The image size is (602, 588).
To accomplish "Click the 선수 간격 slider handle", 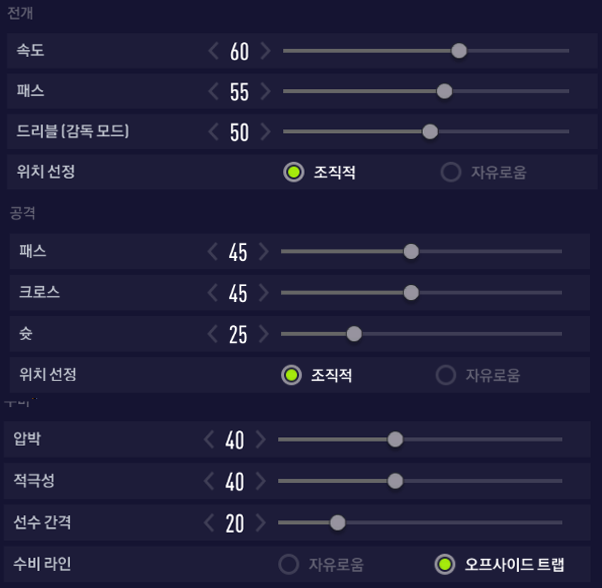I will pyautogui.click(x=337, y=522).
